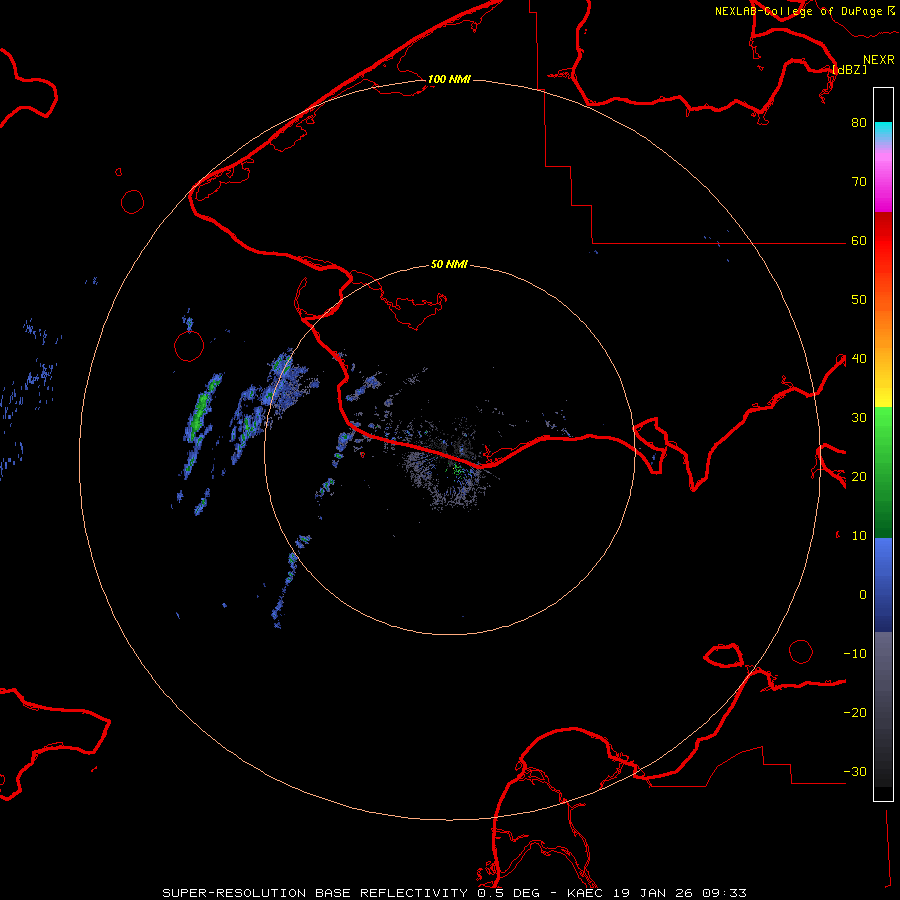Pick the cyan segment atop the color scale
The width and height of the screenshot is (900, 900).
883,131
